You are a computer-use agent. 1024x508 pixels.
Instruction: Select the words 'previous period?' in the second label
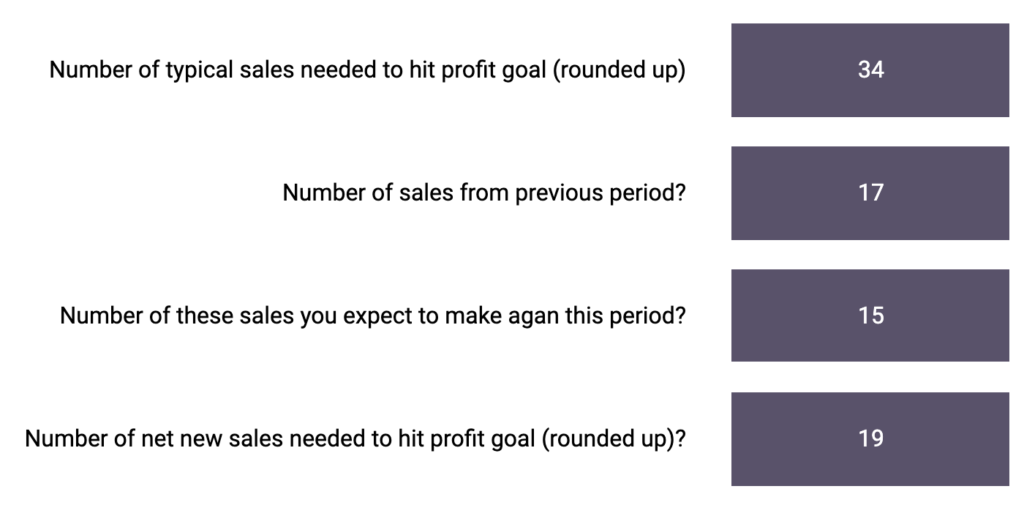[601, 193]
